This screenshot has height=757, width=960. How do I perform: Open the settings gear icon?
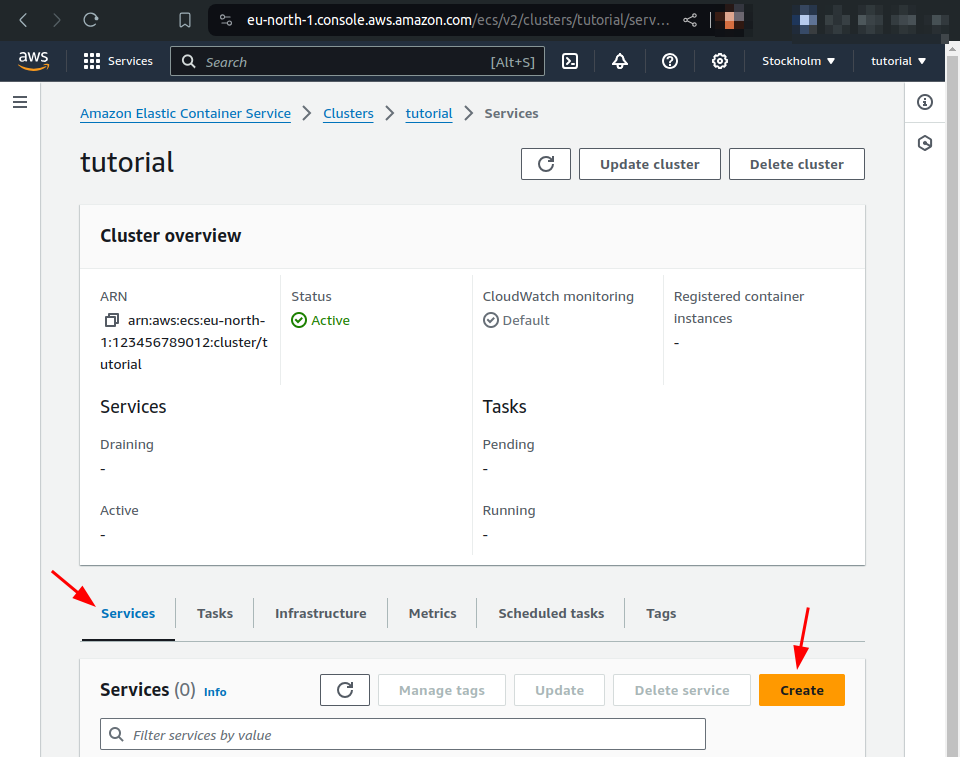pos(720,61)
